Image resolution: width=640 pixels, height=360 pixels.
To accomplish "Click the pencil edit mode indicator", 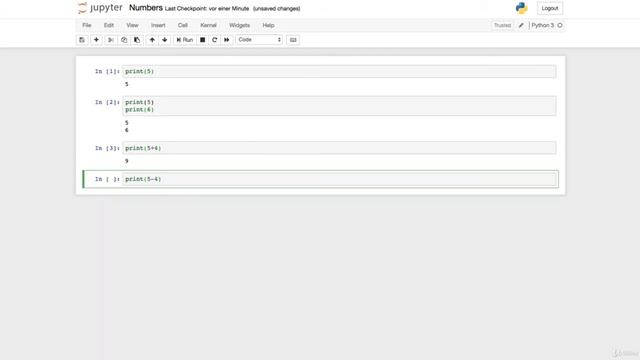I will point(521,25).
